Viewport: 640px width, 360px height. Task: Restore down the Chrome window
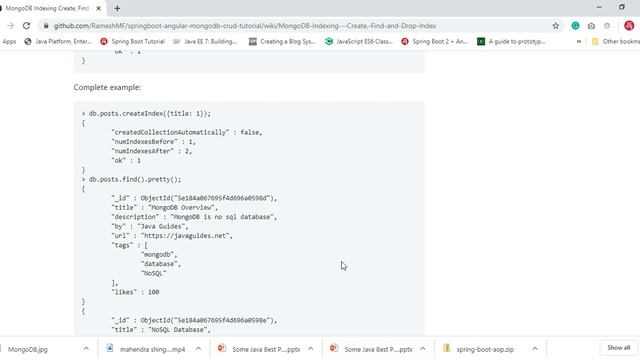tap(622, 7)
